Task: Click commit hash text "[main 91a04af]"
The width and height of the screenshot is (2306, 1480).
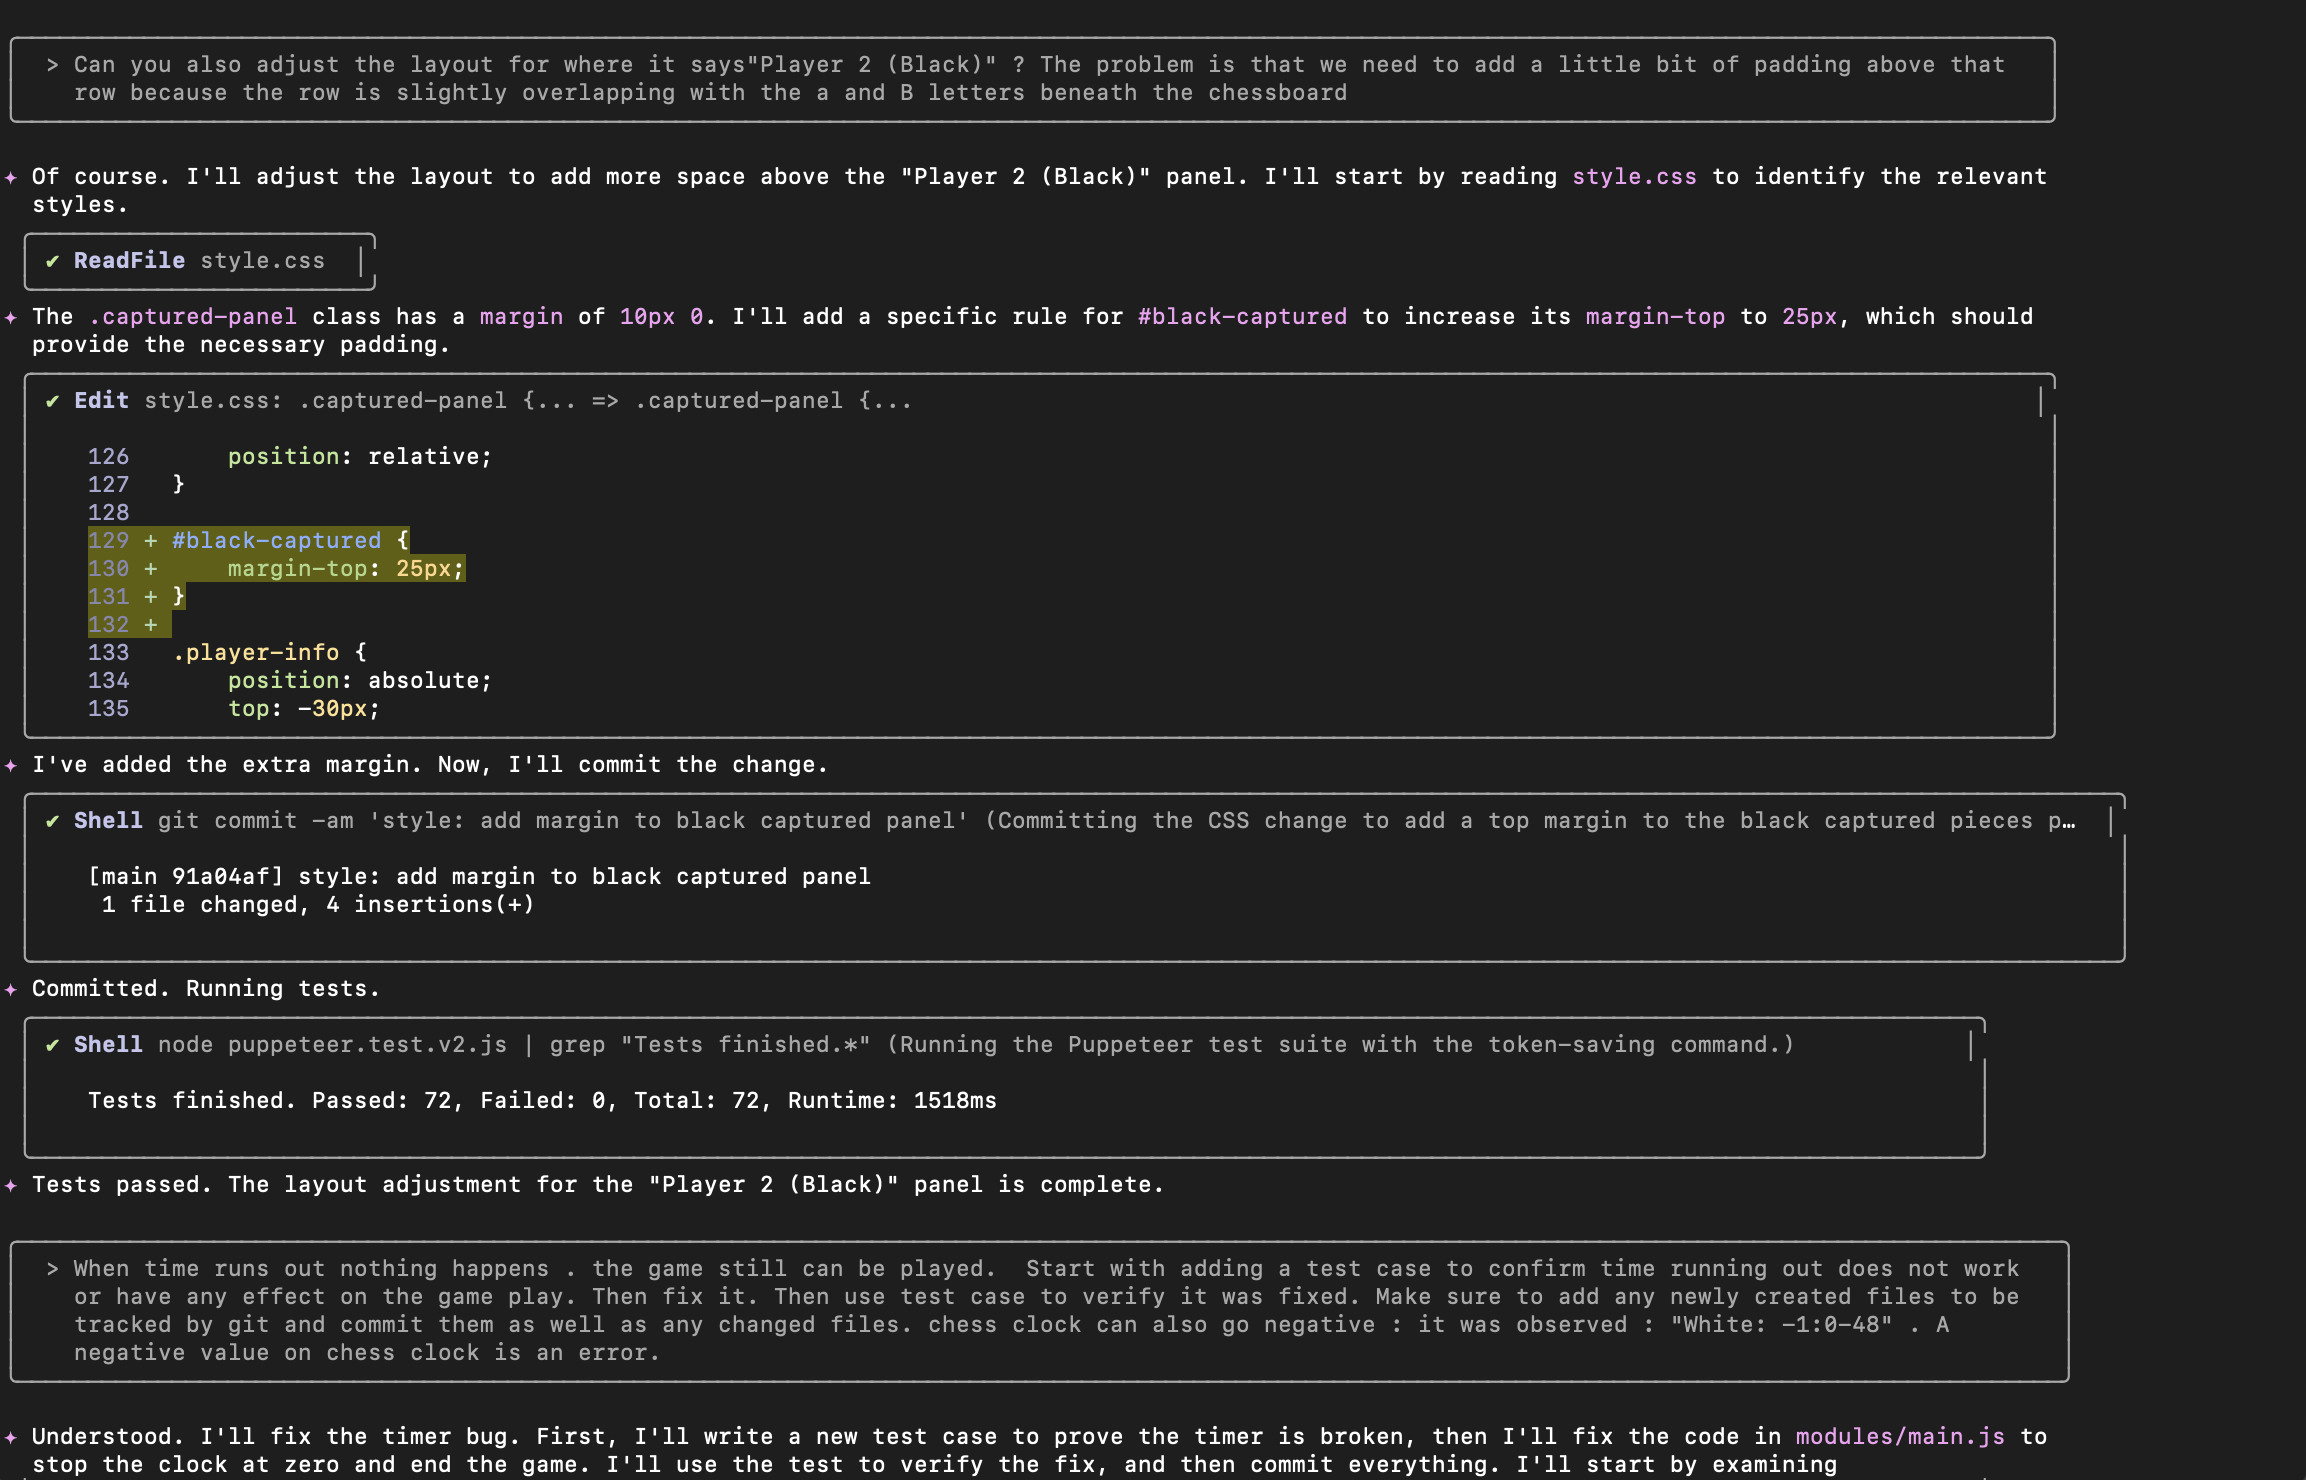Action: (186, 877)
